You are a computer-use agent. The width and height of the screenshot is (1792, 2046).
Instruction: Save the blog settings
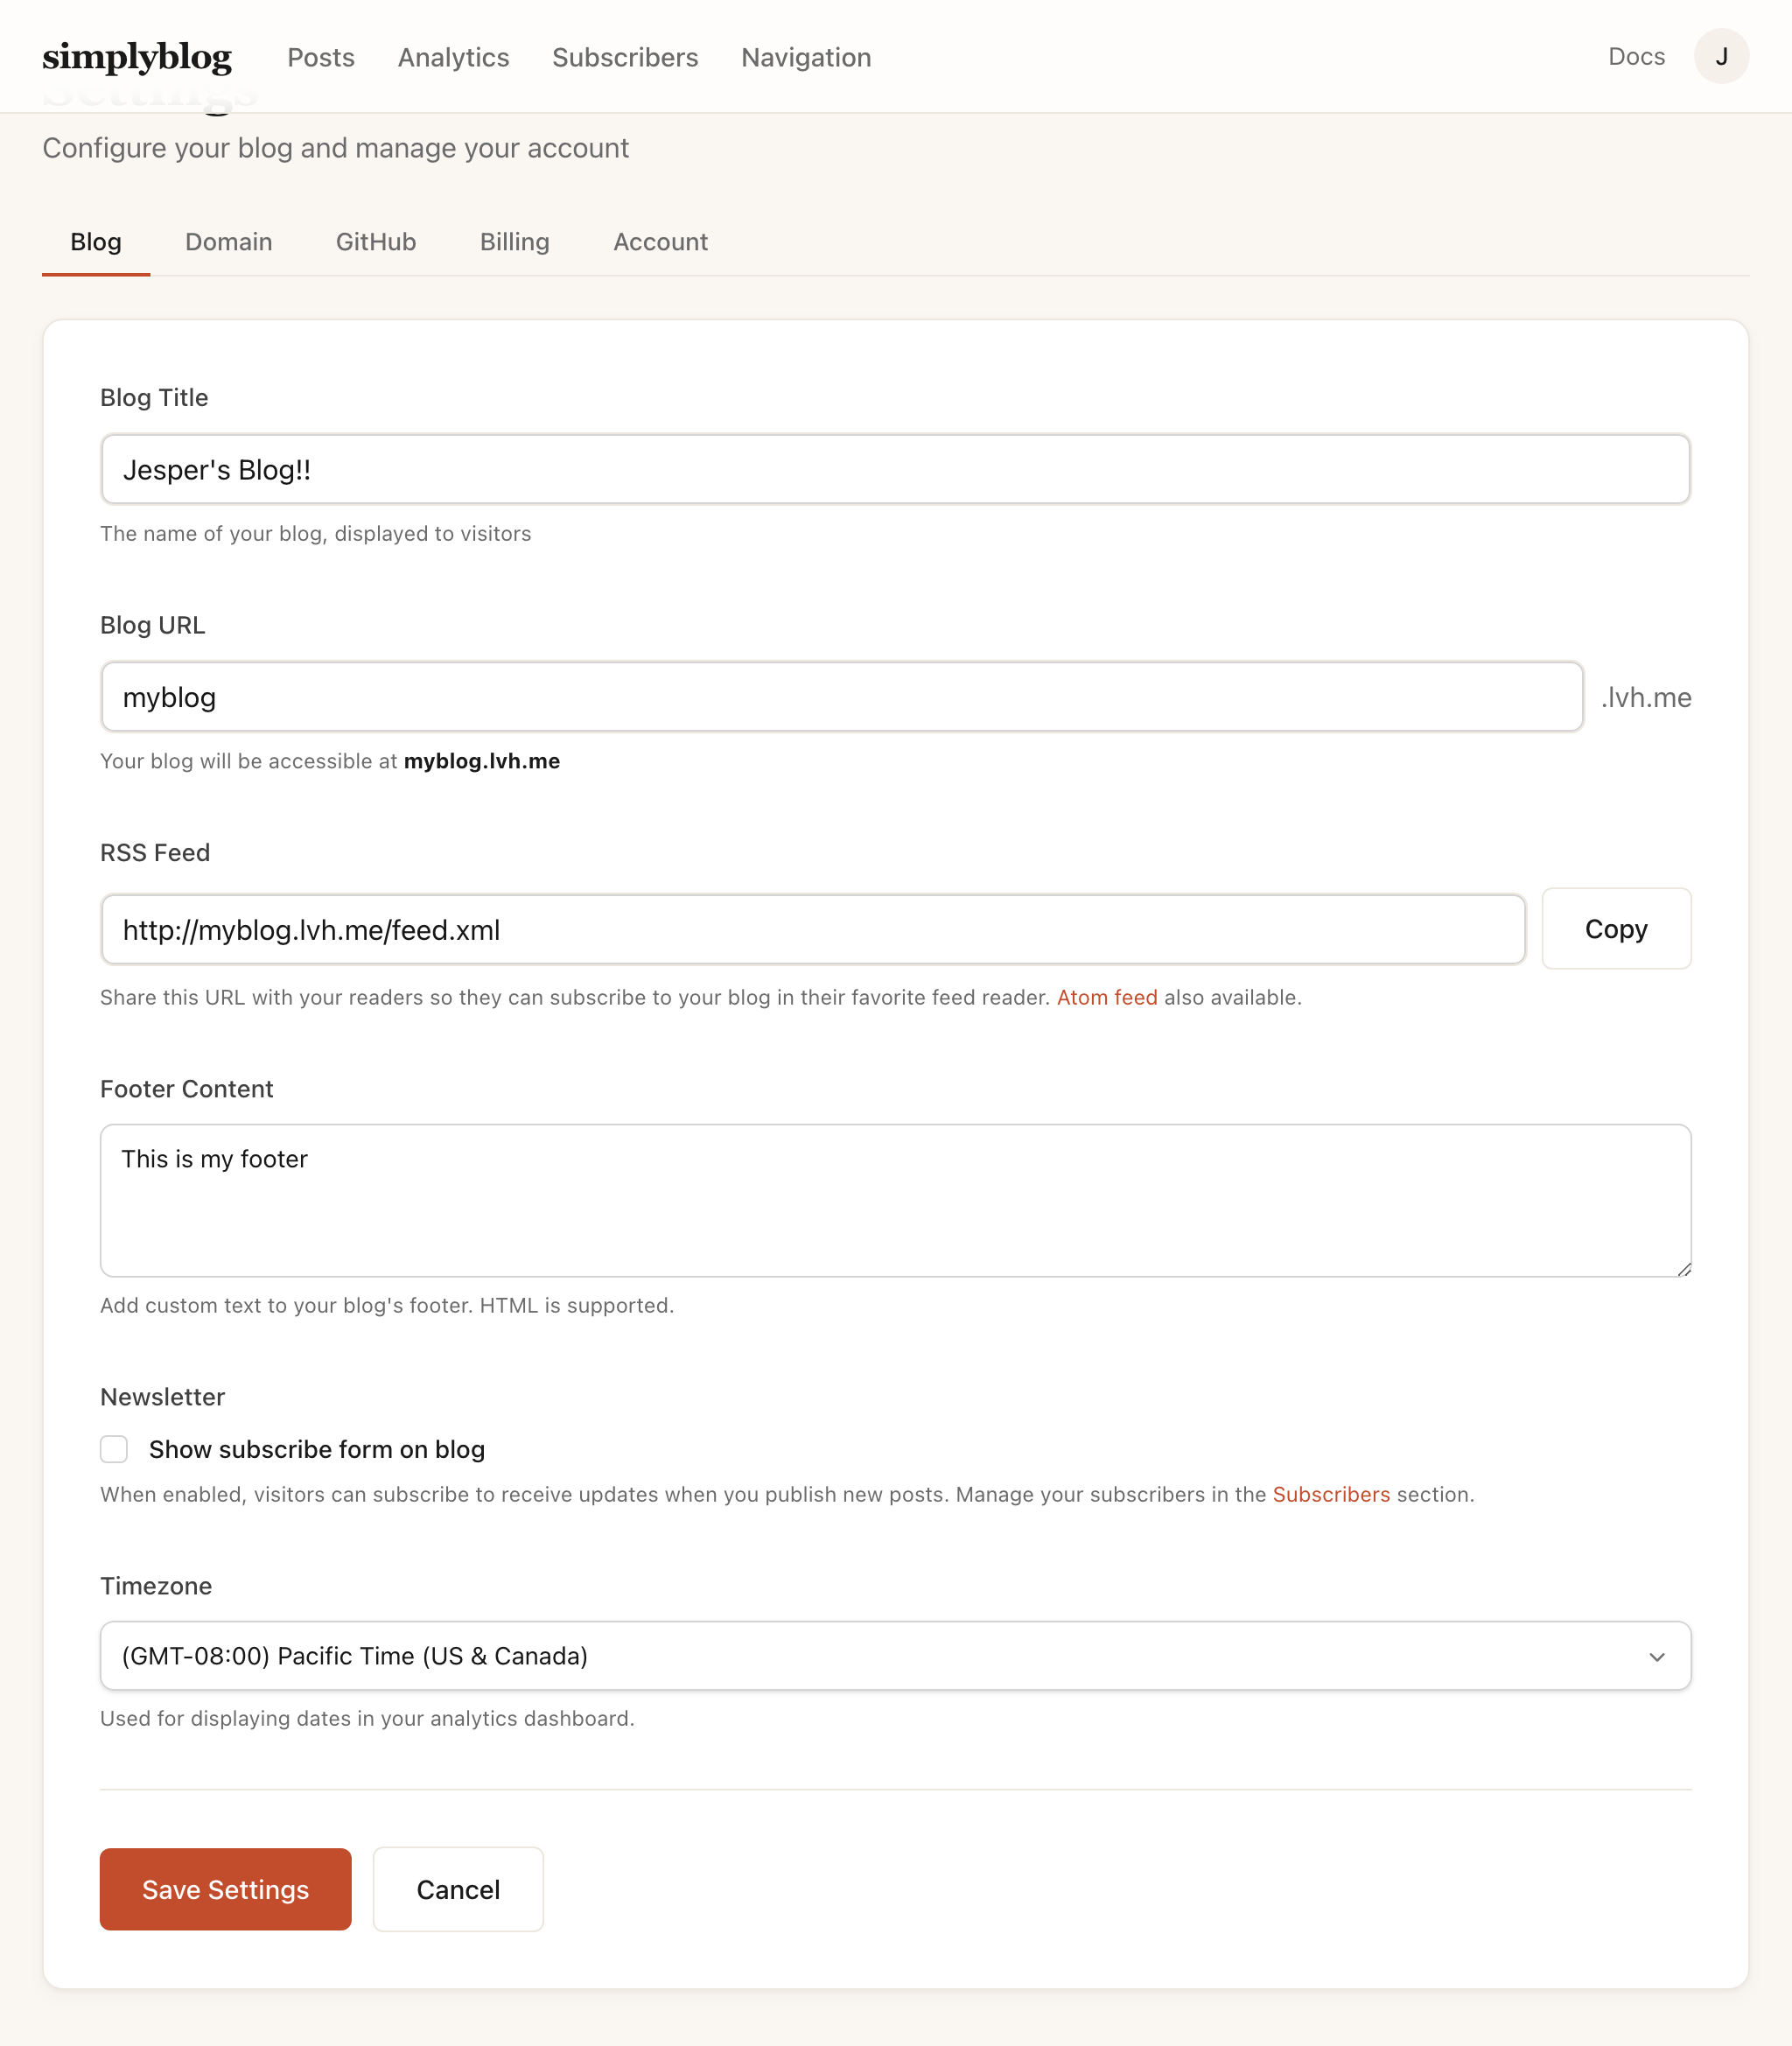(225, 1889)
